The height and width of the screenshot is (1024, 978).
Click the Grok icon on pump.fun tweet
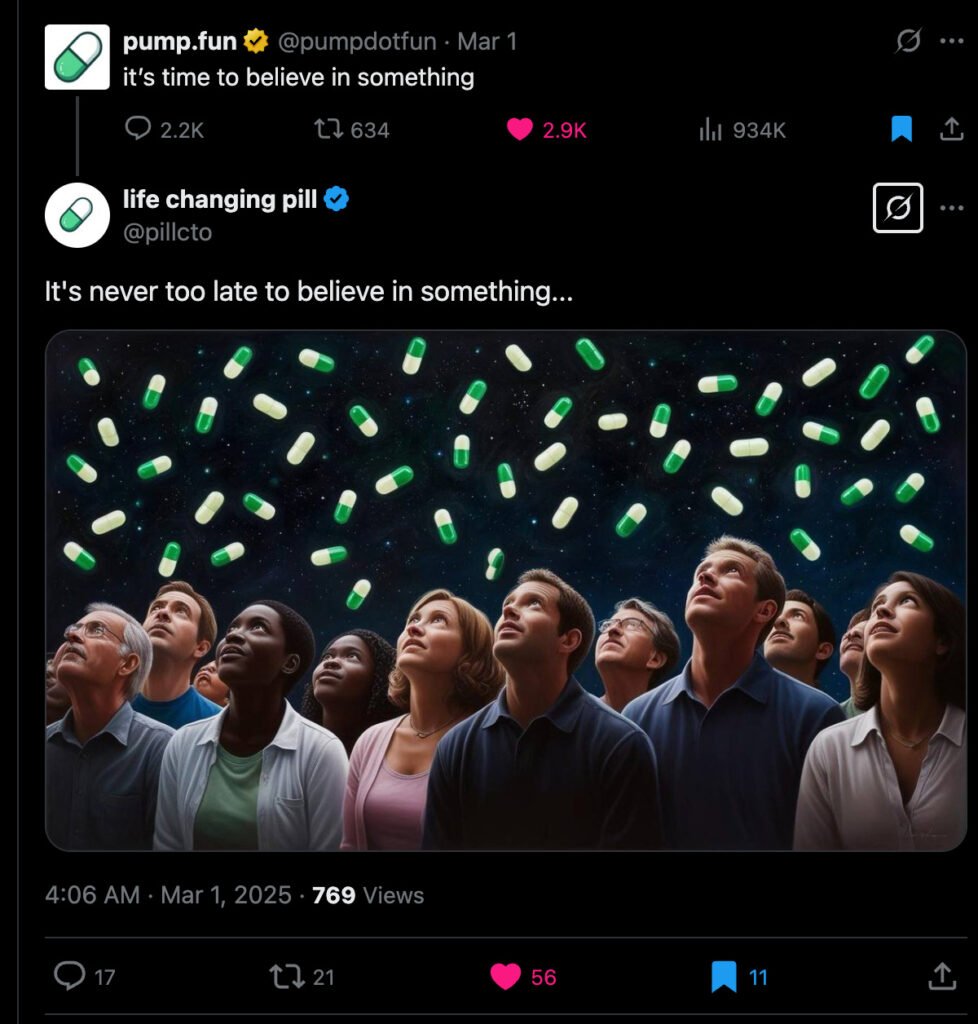click(908, 41)
